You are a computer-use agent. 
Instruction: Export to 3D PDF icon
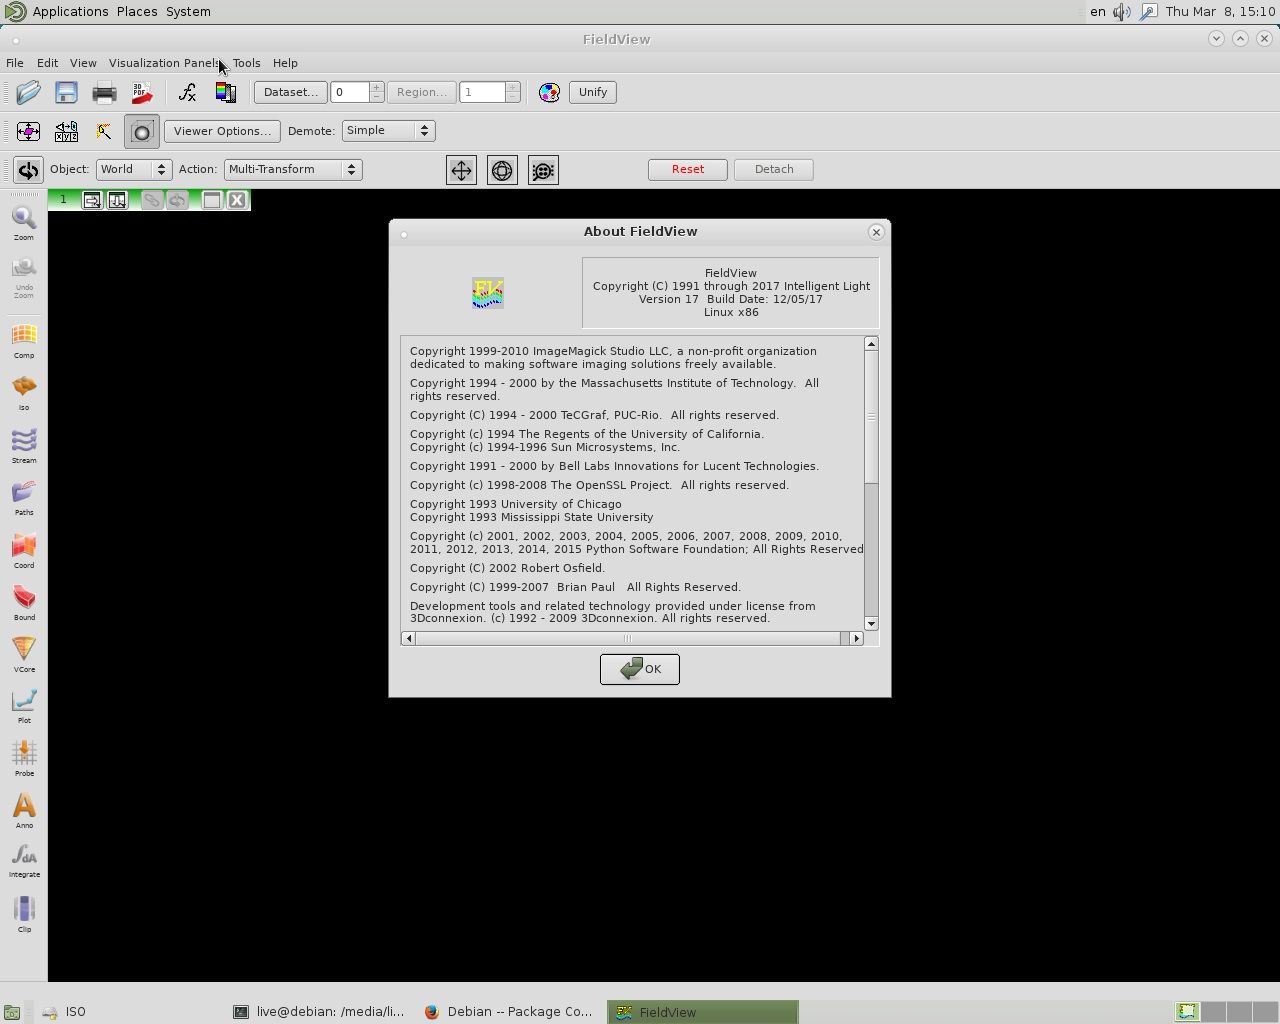tap(142, 92)
